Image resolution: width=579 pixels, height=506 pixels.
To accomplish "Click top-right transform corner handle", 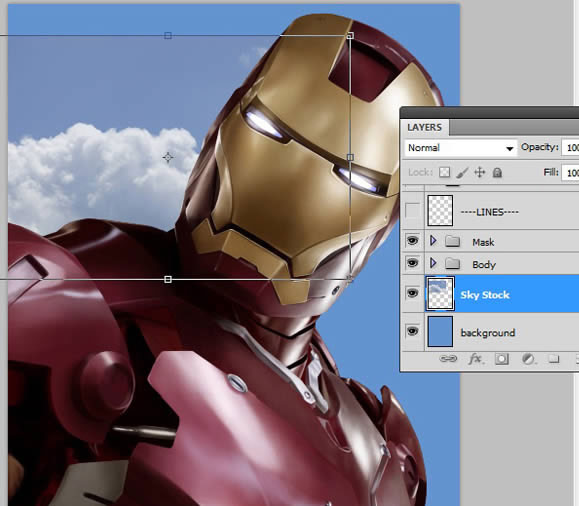I will pos(350,36).
